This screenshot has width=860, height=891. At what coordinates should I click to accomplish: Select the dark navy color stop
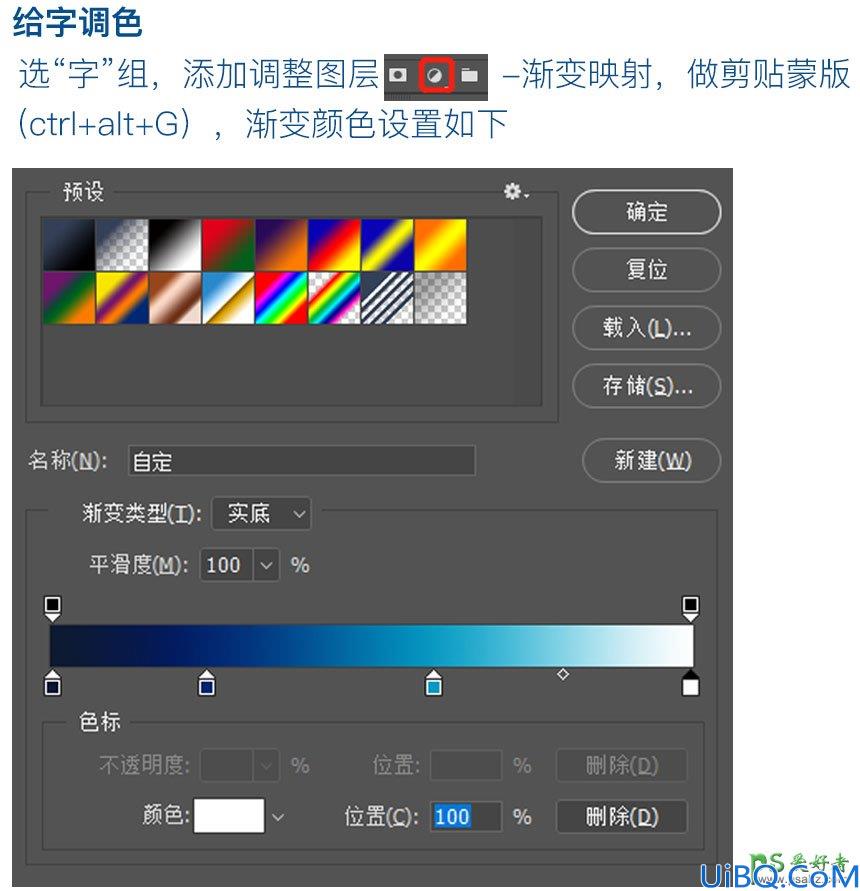(52, 682)
